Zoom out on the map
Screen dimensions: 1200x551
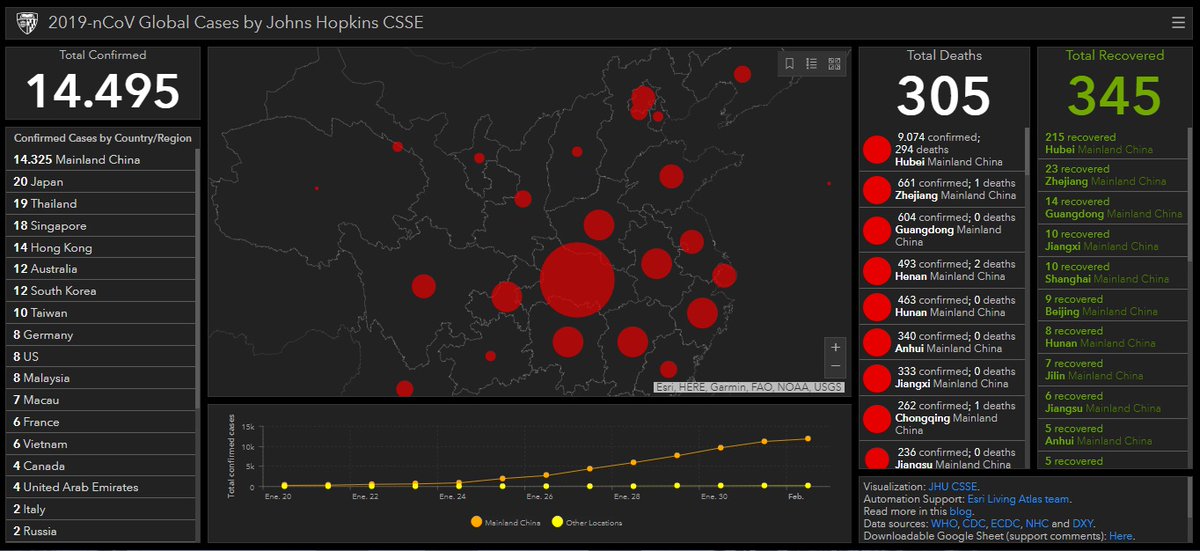click(836, 366)
